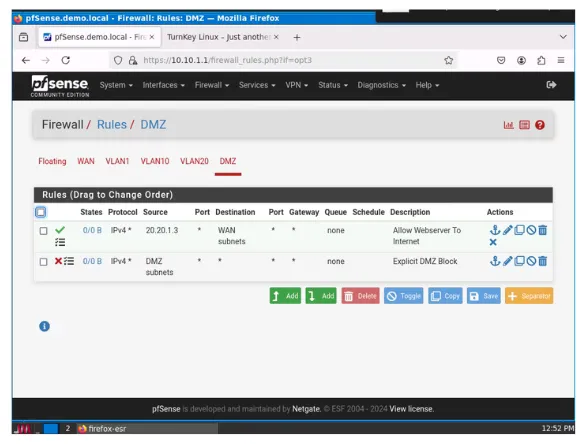The height and width of the screenshot is (444, 587).
Task: Expand the Diagnostics menu
Action: click(381, 85)
